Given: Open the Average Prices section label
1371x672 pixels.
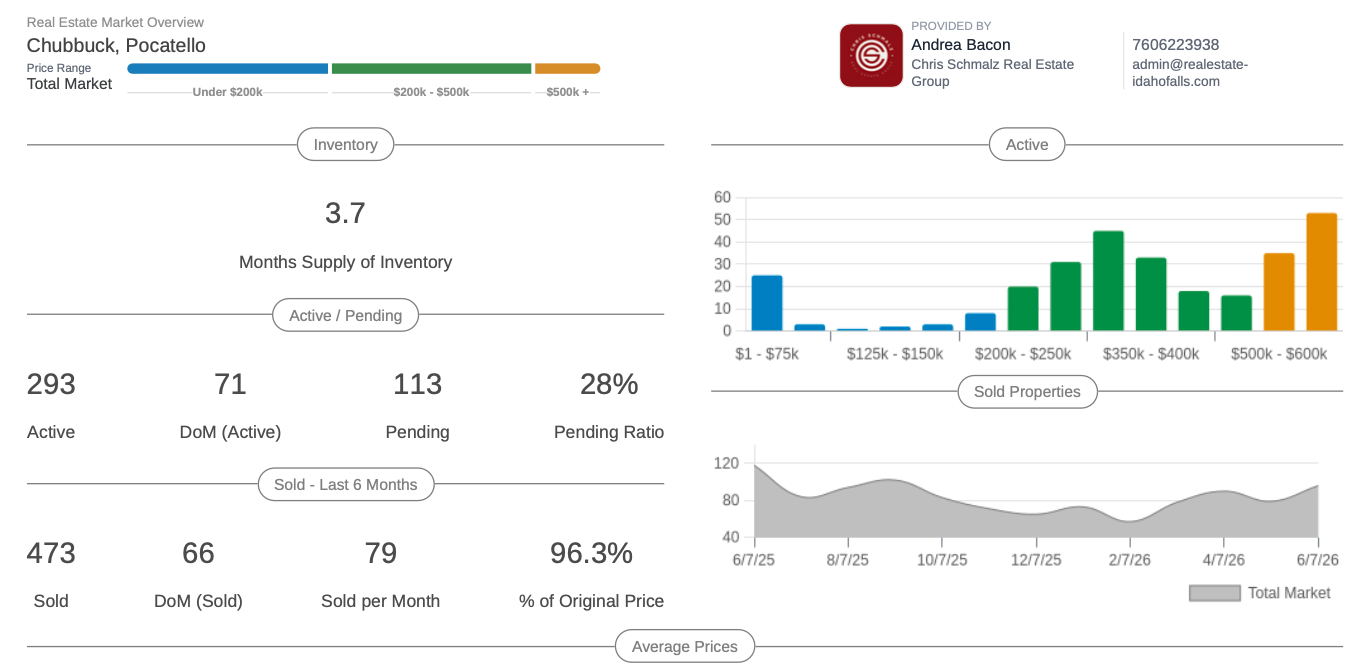Looking at the screenshot, I should click(x=685, y=647).
